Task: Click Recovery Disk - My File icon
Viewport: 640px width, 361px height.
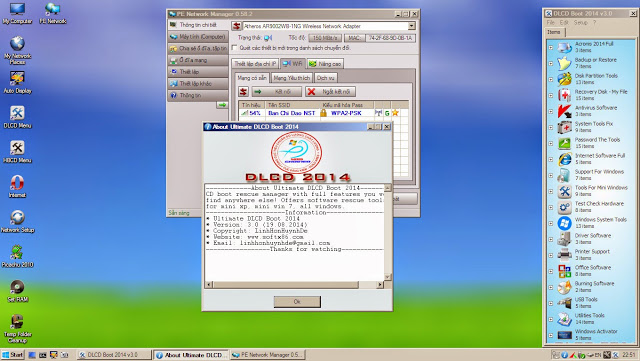Action: click(564, 95)
